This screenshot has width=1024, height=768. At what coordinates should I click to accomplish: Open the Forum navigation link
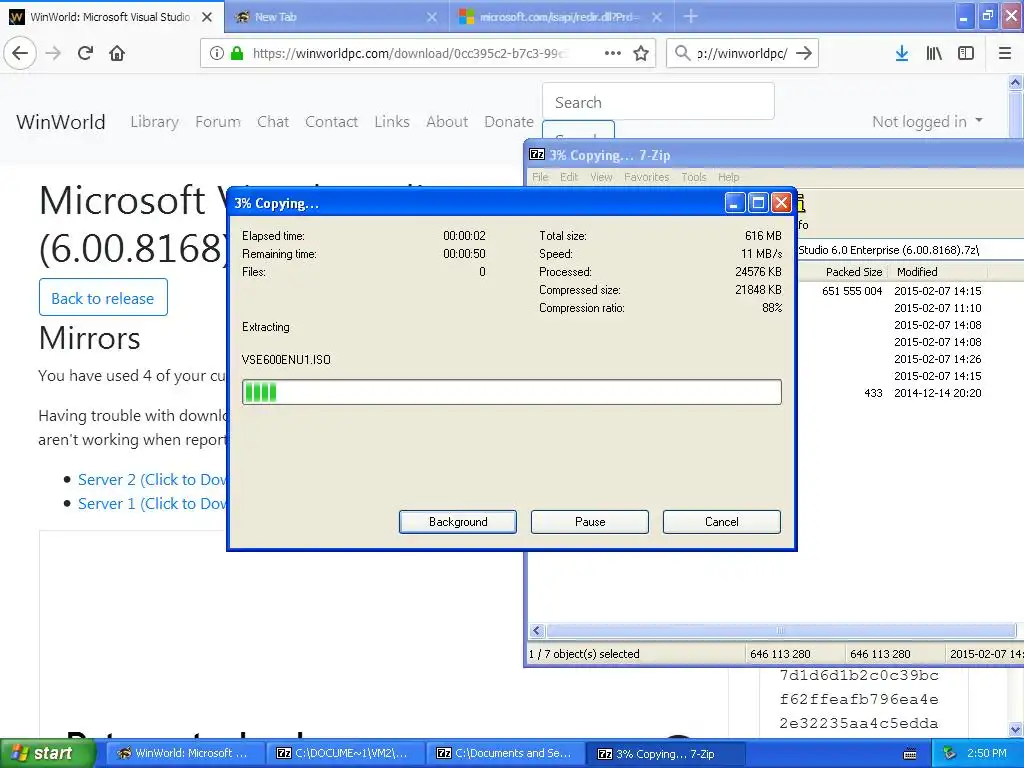point(217,121)
